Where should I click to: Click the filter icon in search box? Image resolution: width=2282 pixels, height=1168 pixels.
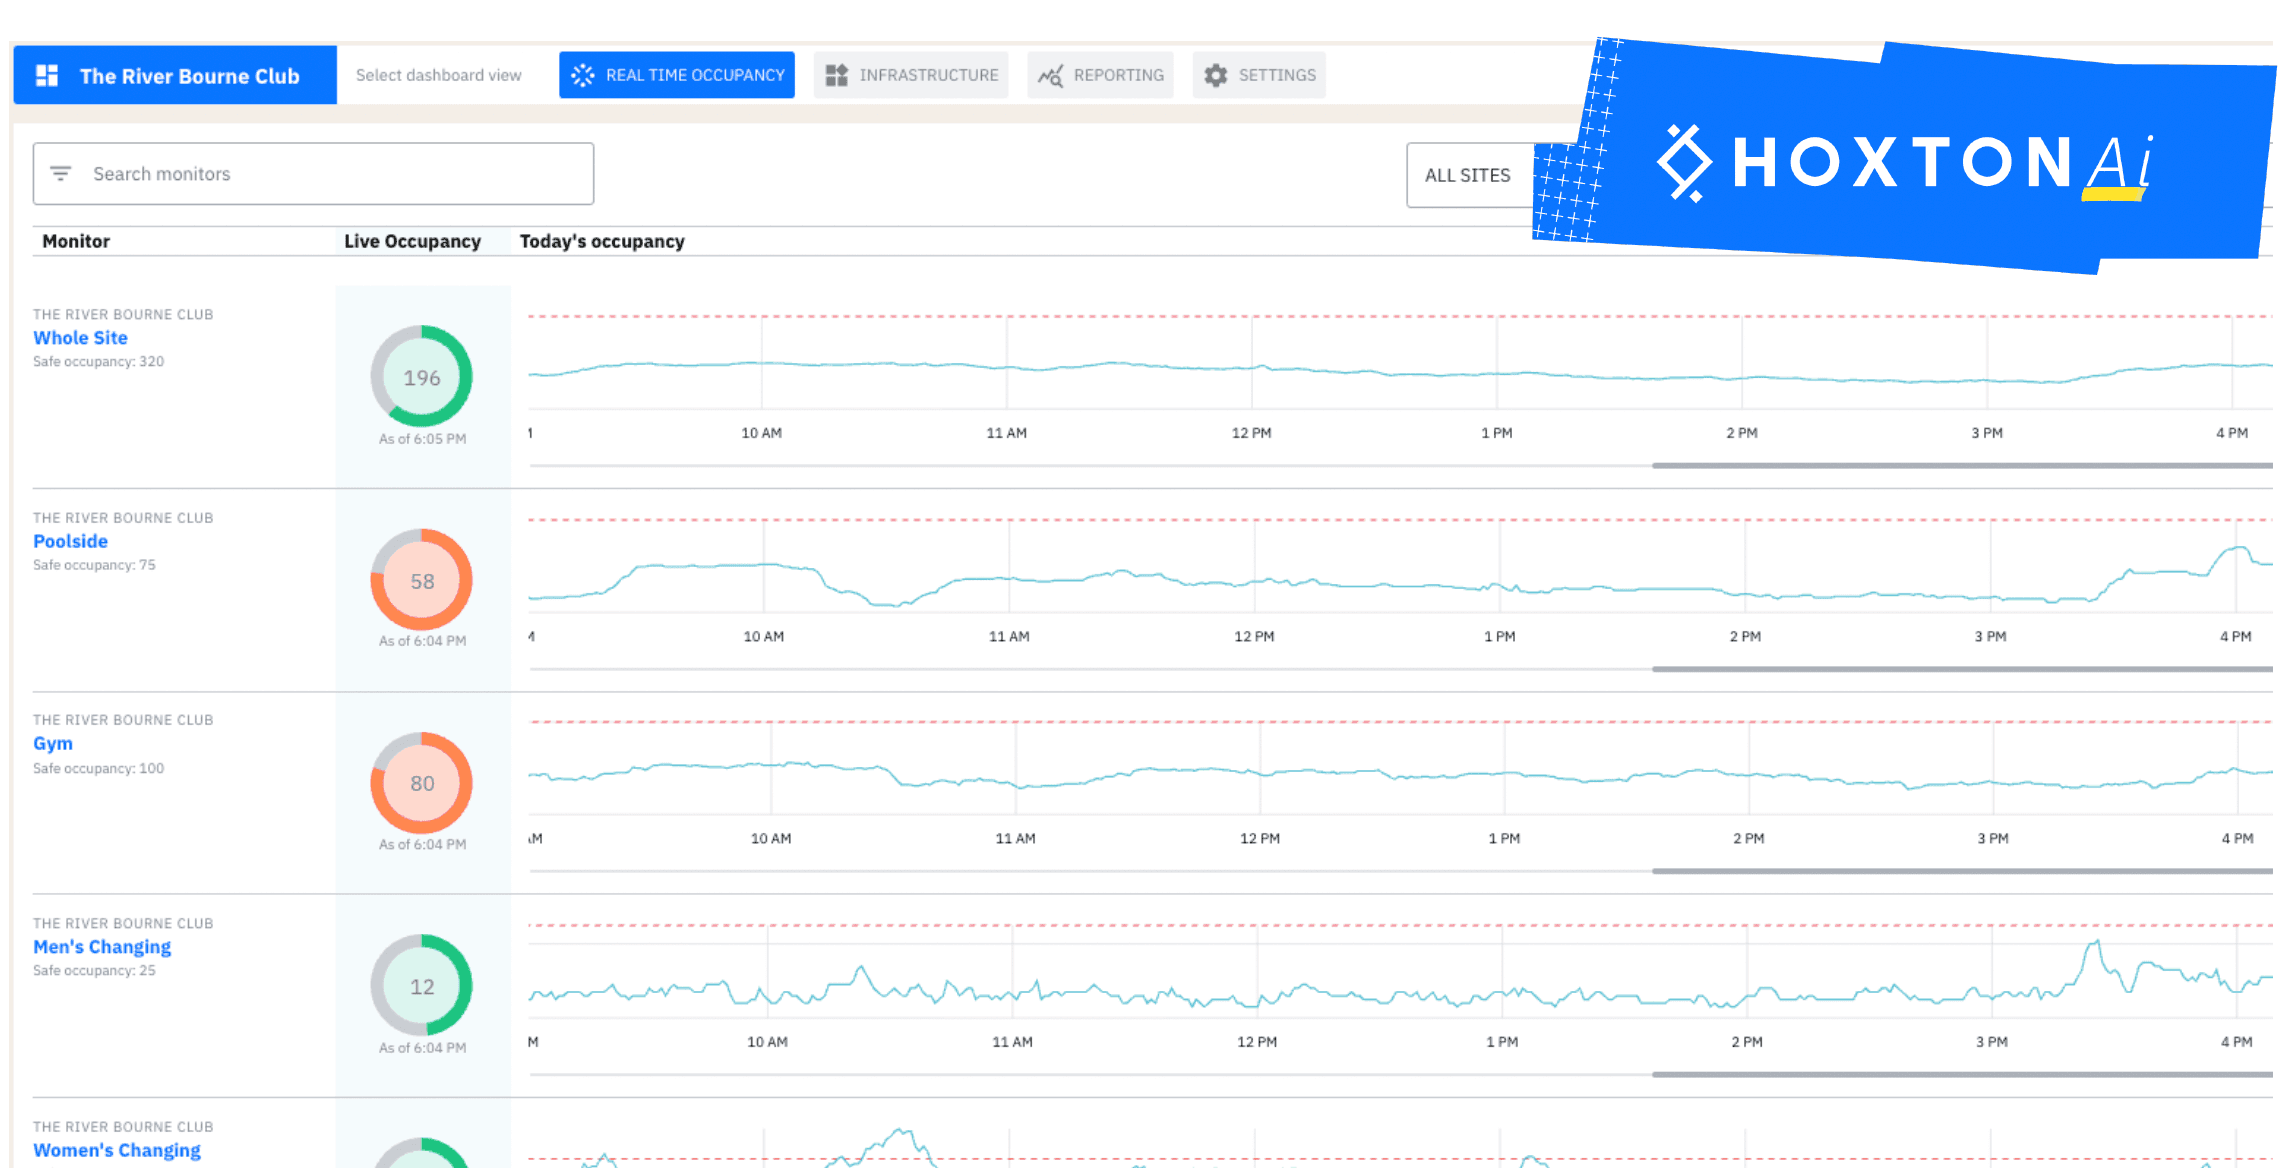click(61, 174)
